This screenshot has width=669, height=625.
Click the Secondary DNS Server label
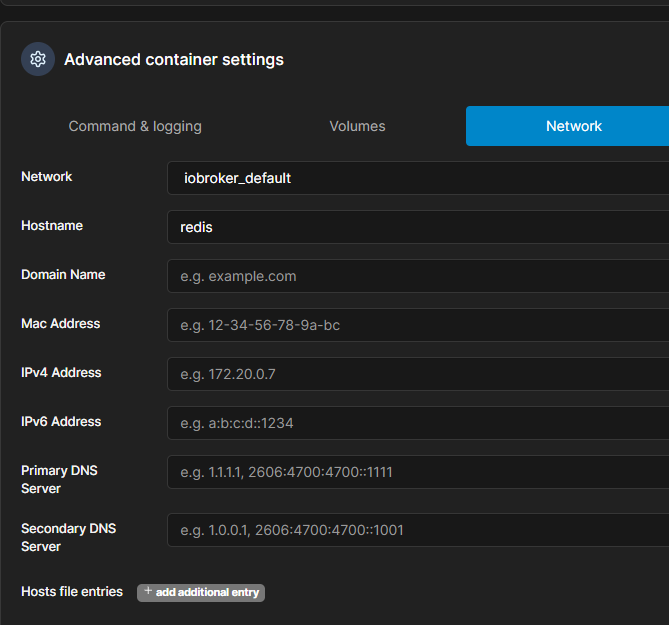(68, 537)
